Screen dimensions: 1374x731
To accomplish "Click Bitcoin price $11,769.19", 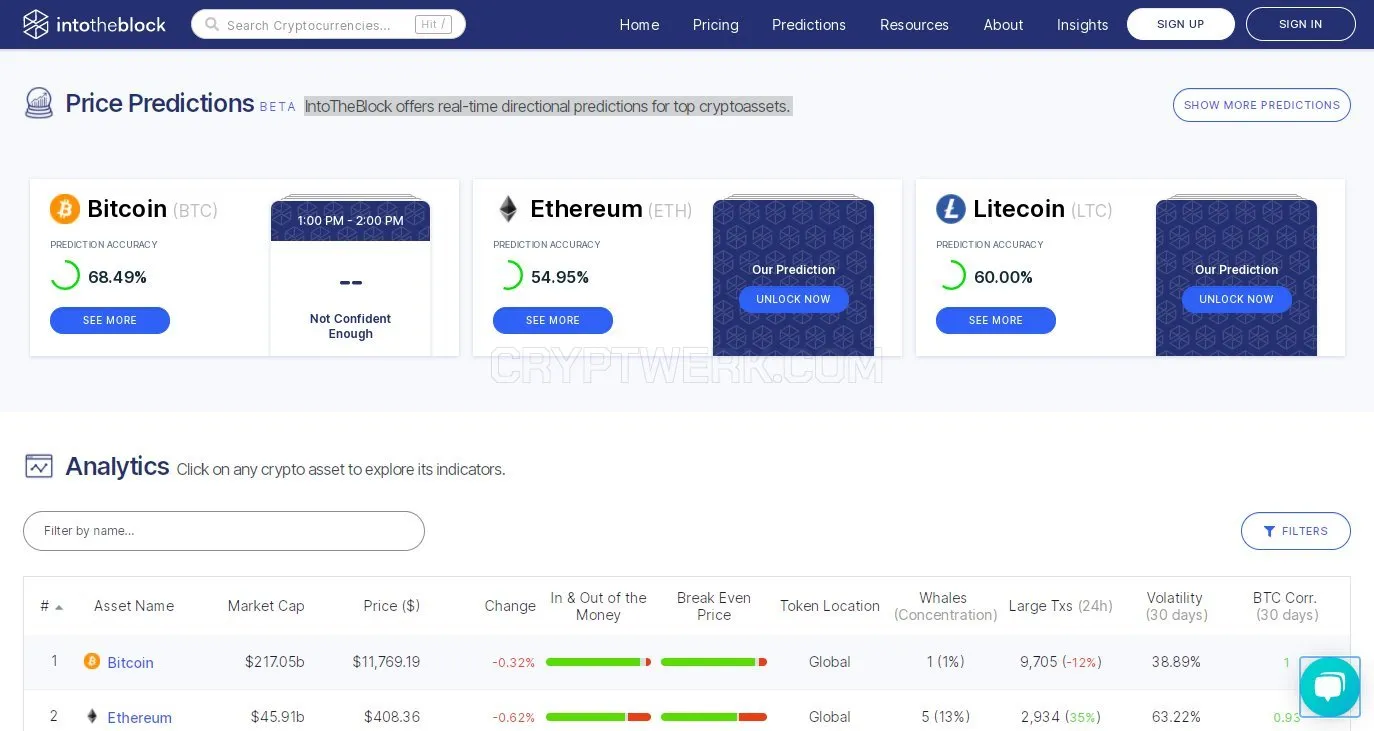I will (386, 662).
